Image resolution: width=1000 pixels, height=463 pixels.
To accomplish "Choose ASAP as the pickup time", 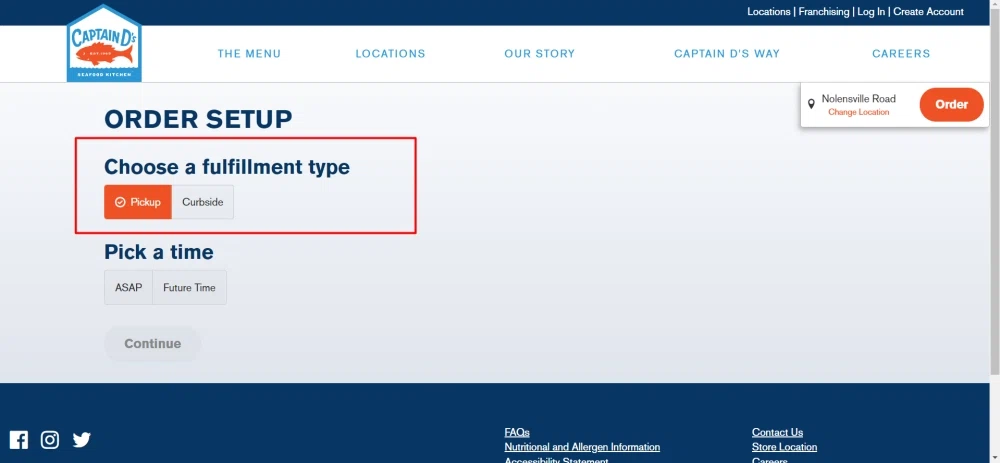I will tap(129, 288).
